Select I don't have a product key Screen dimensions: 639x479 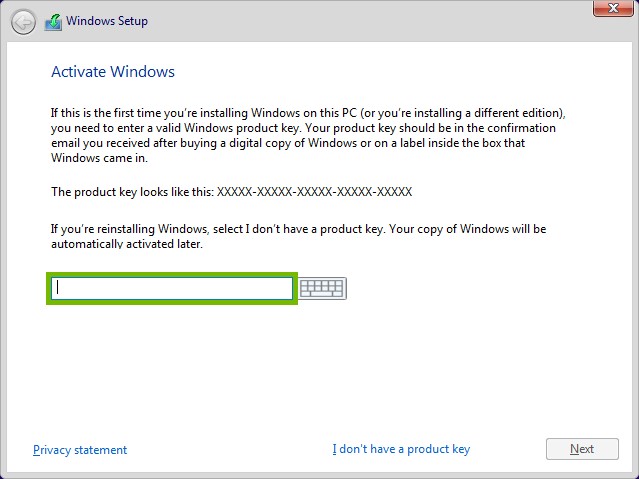401,449
